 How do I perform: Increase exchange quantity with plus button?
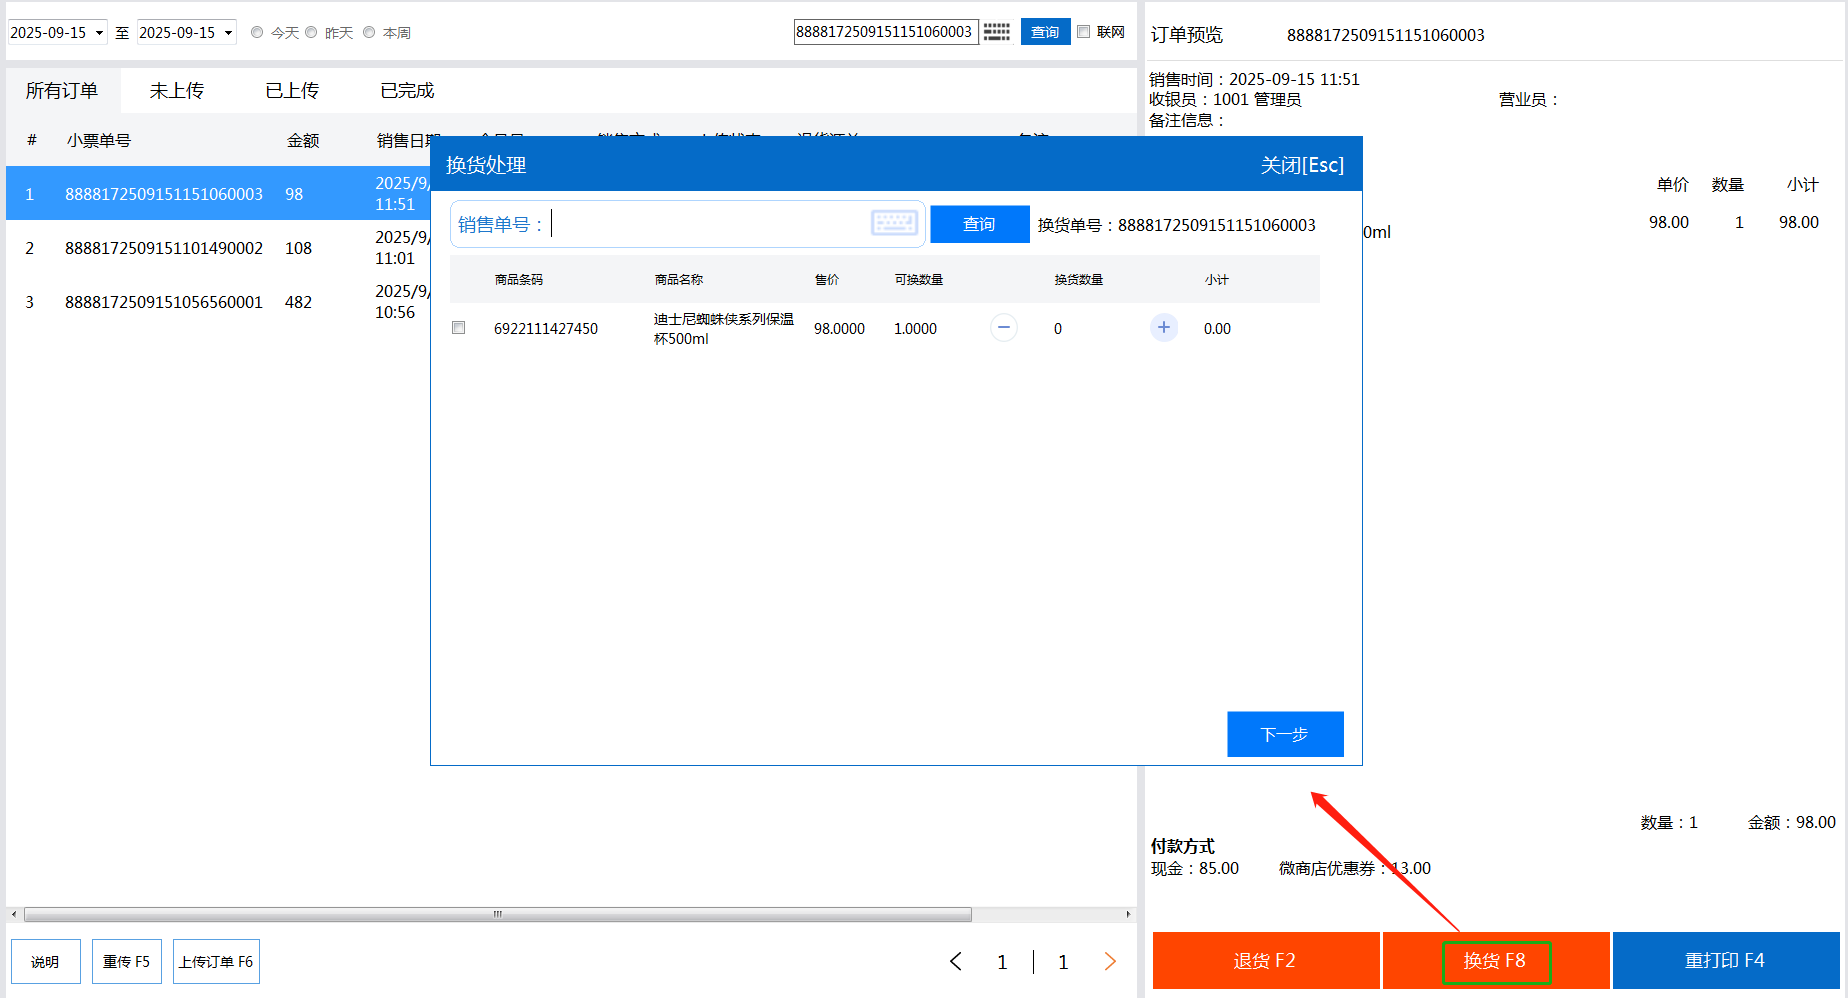1163,328
